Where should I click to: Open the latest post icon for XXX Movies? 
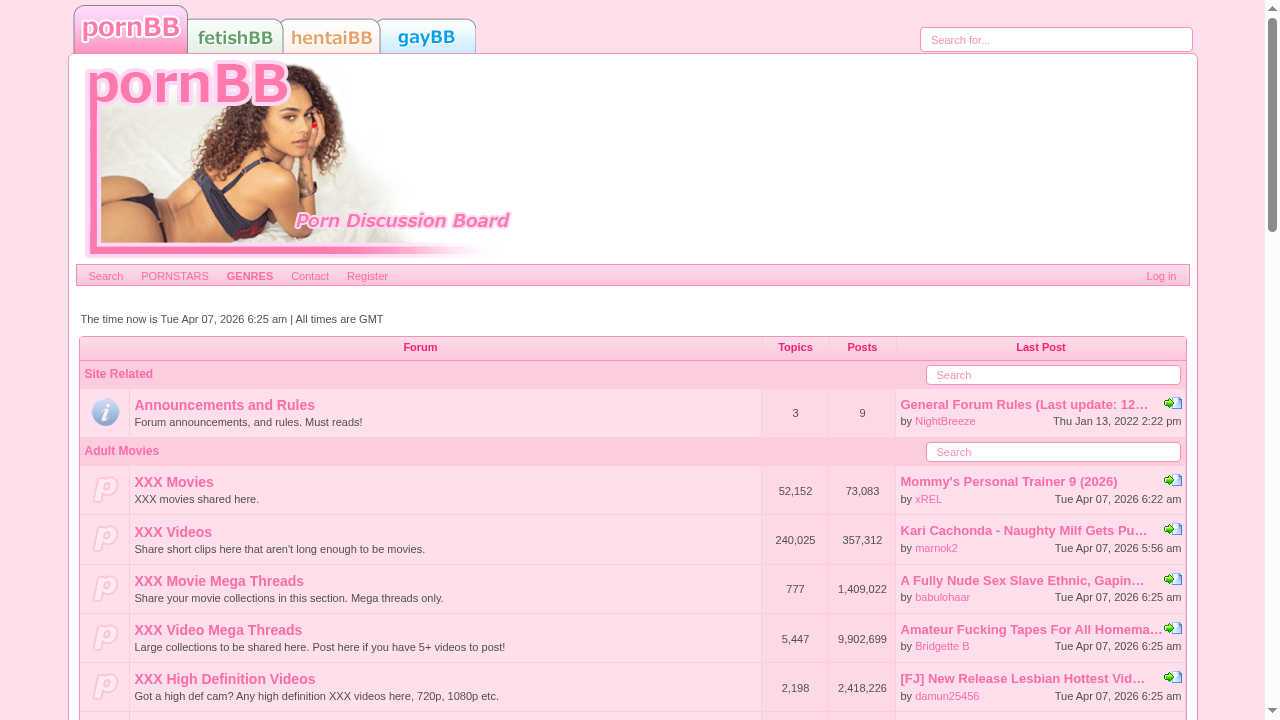pos(1173,481)
